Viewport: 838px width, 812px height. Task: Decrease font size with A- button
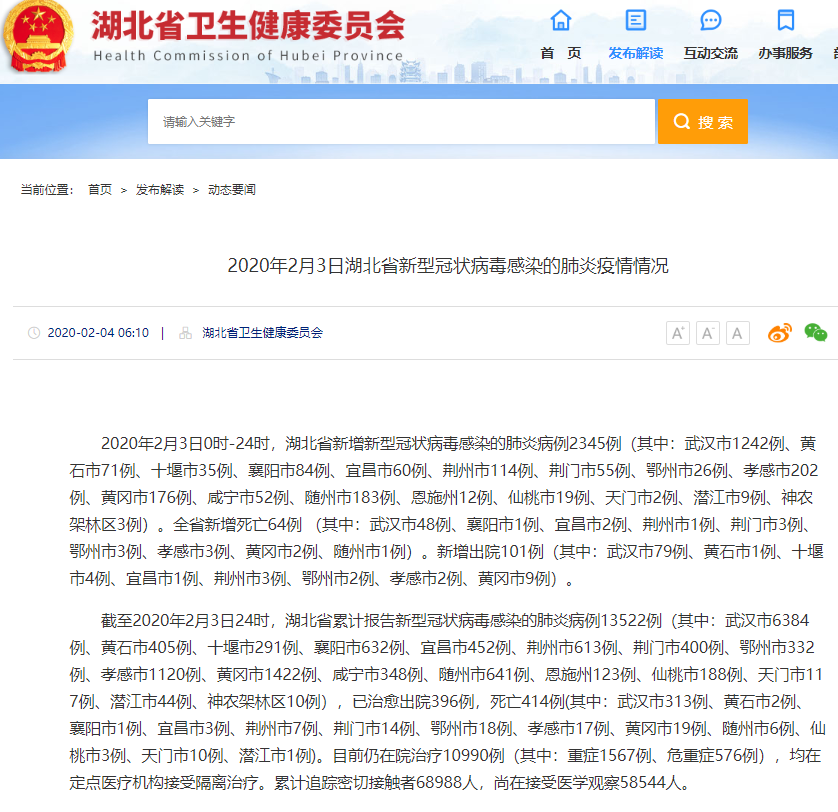(x=708, y=333)
